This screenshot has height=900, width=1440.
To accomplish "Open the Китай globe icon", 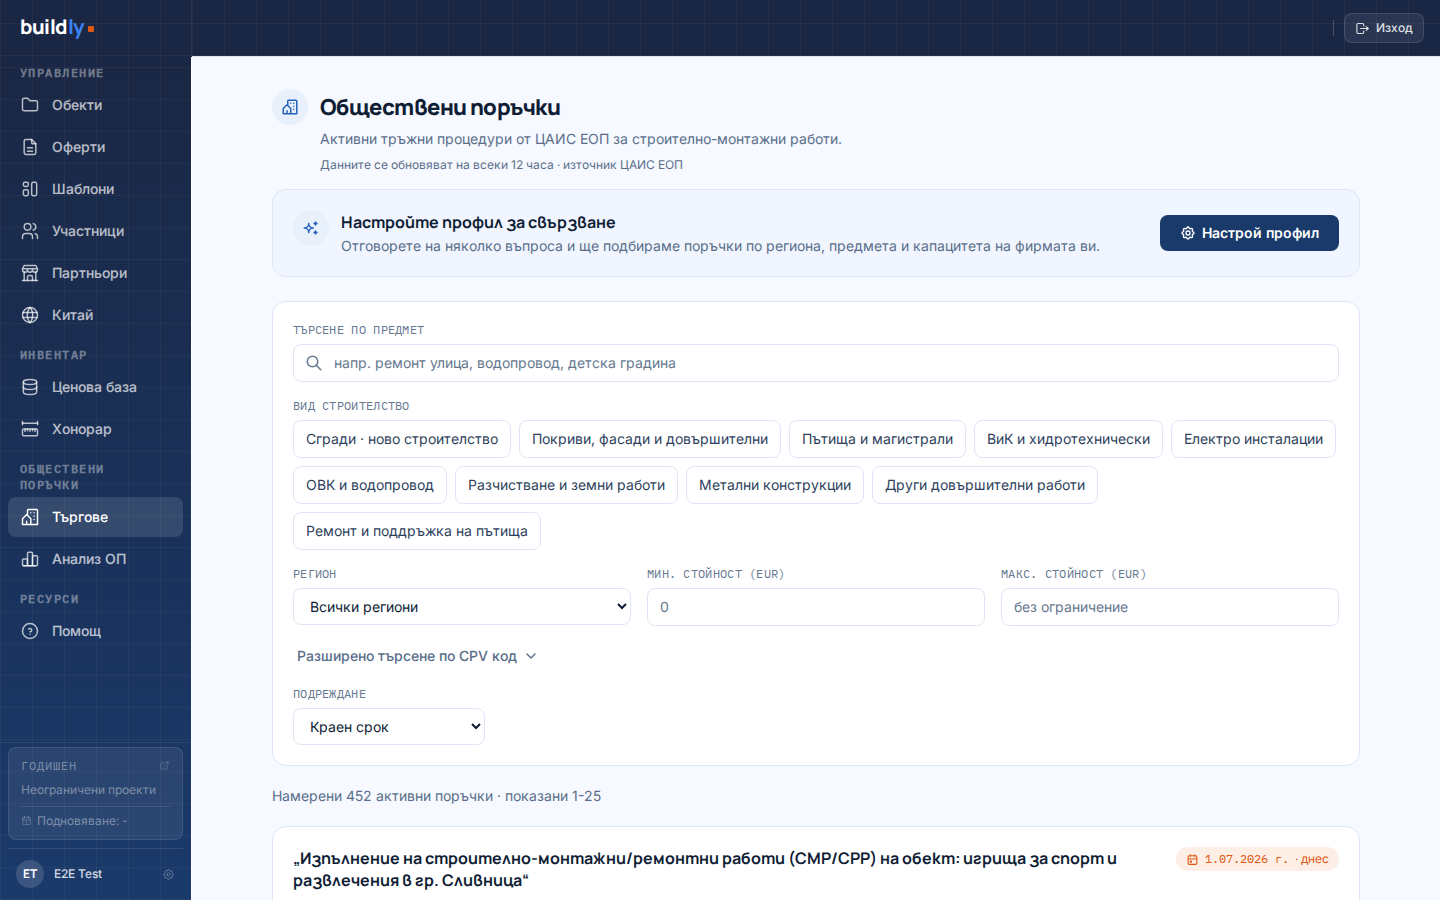I will (30, 315).
